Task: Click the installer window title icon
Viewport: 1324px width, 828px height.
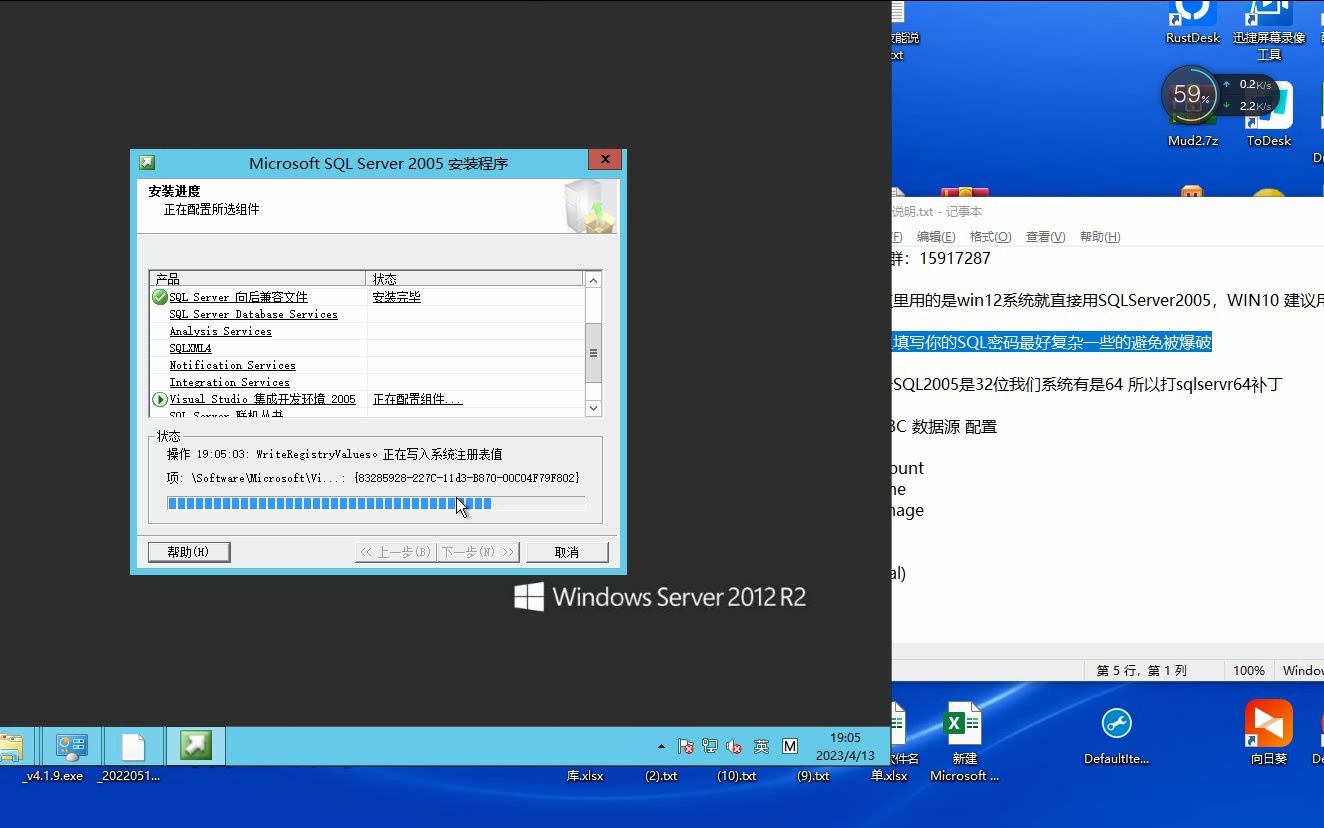Action: tap(147, 162)
